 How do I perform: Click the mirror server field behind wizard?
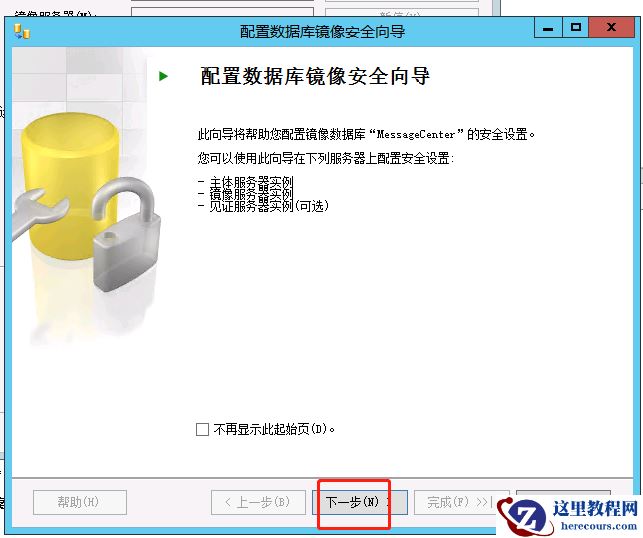click(x=222, y=11)
